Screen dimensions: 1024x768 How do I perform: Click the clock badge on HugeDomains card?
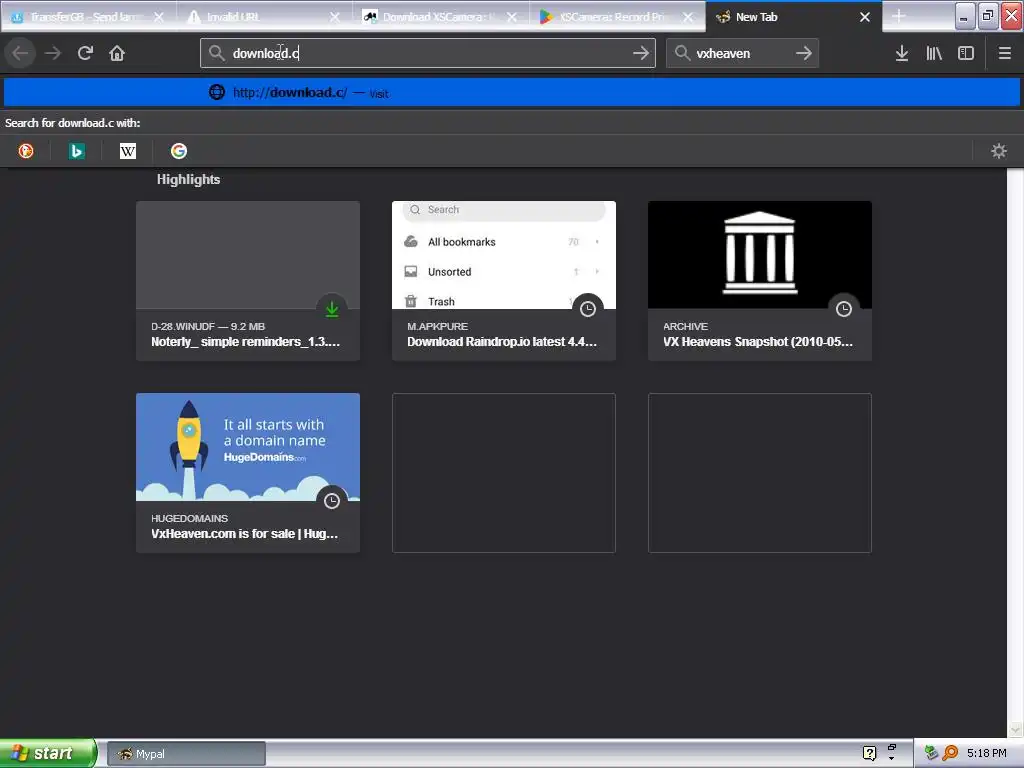point(332,501)
